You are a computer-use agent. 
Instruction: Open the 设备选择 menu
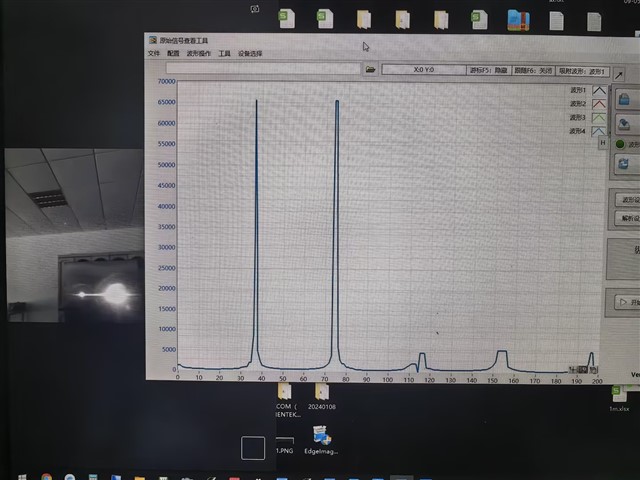(250, 53)
